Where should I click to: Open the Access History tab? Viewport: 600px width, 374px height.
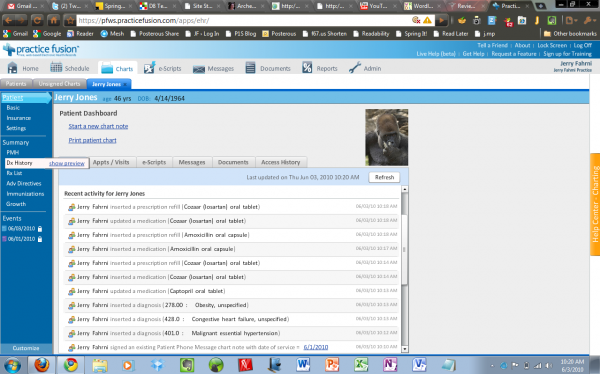(x=280, y=162)
